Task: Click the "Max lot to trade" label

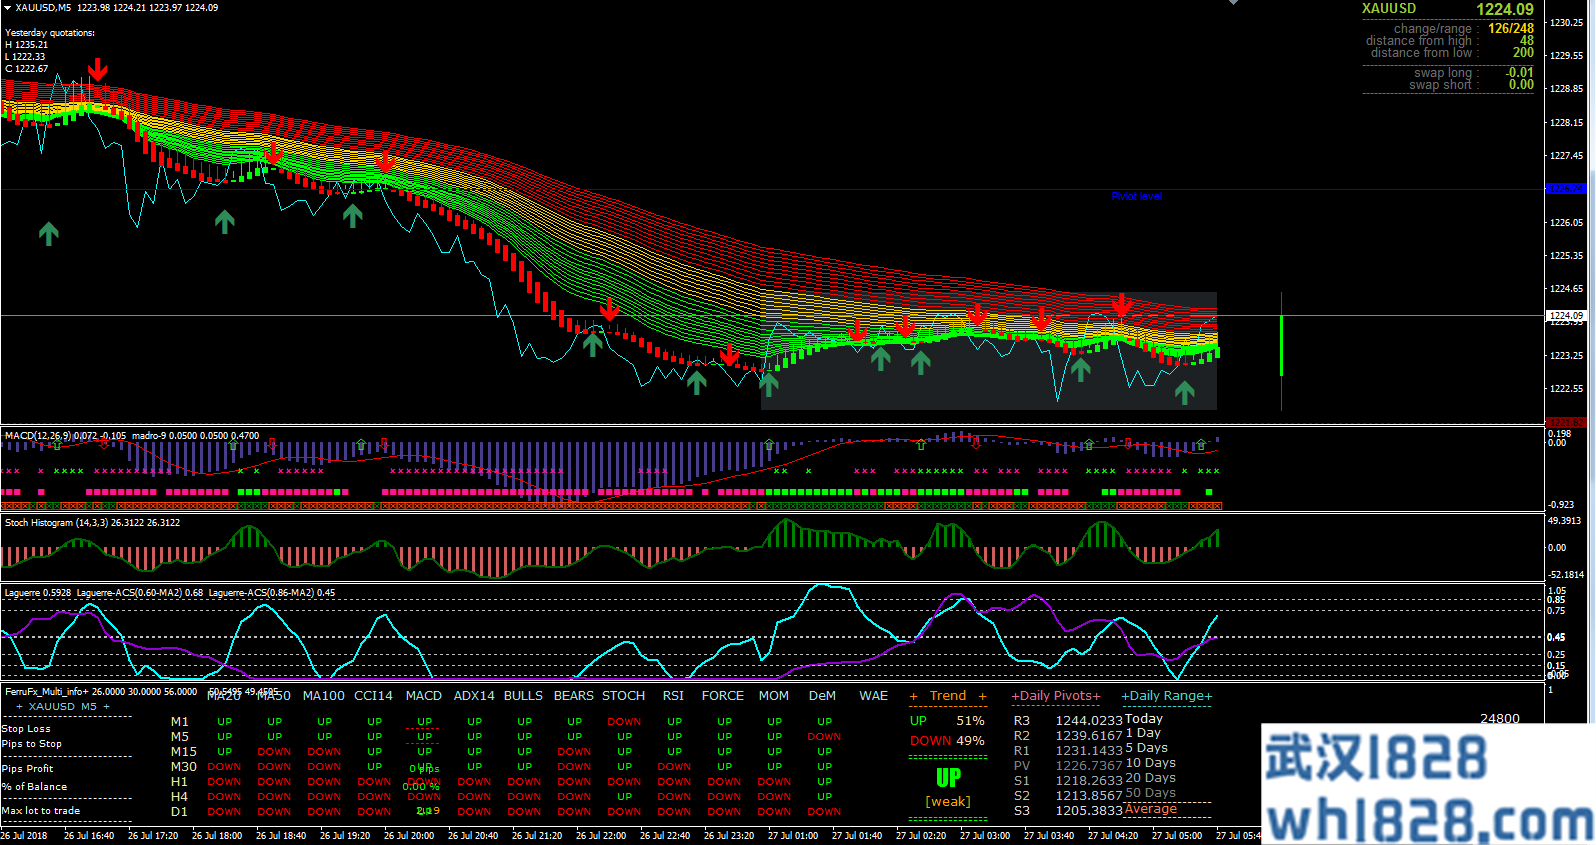Action: 41,811
